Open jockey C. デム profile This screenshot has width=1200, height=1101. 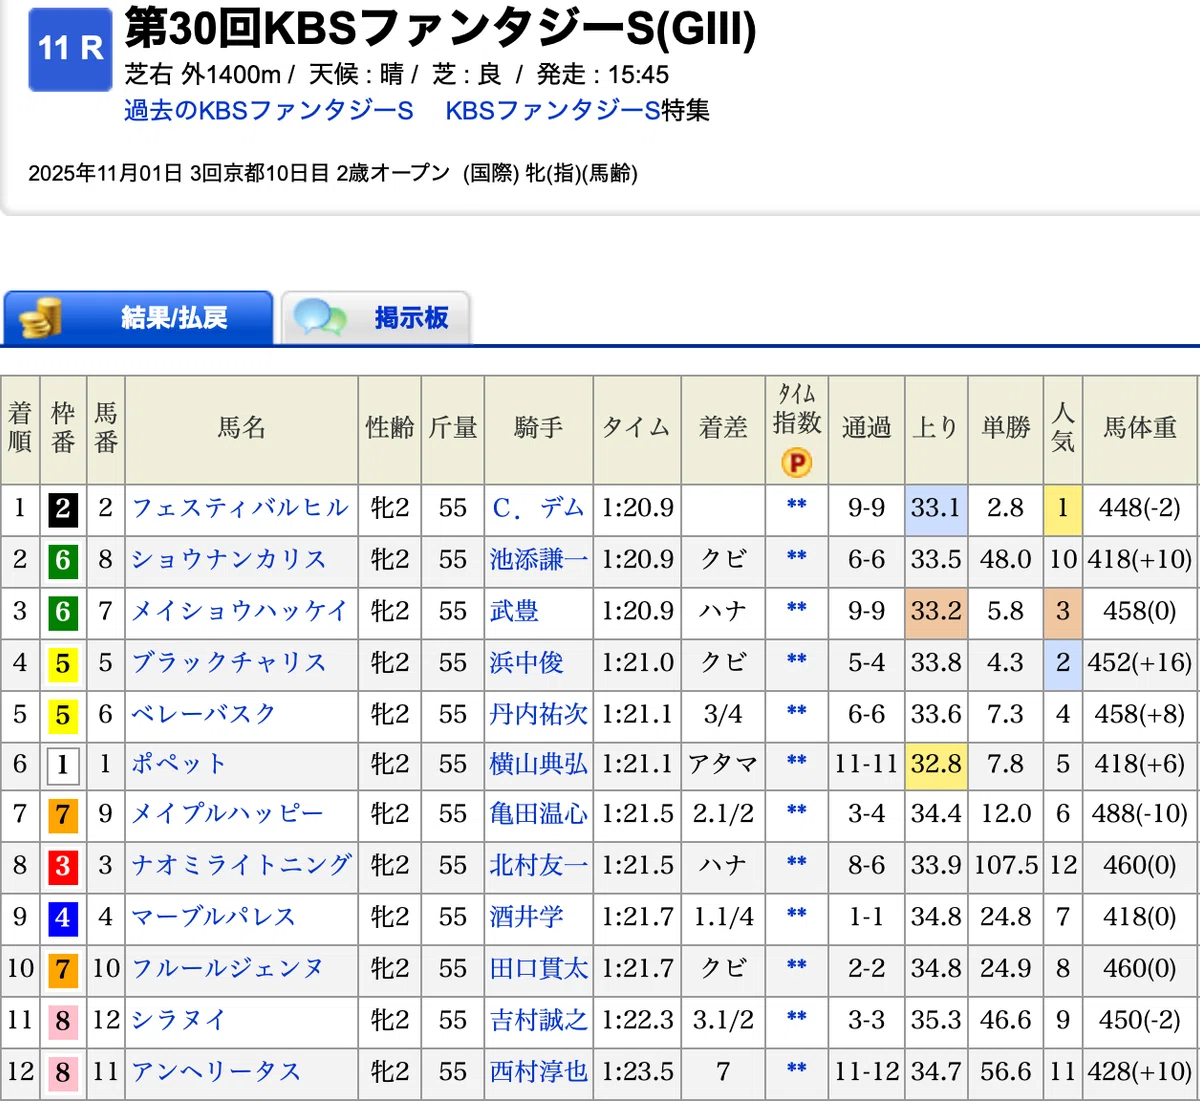click(x=538, y=508)
